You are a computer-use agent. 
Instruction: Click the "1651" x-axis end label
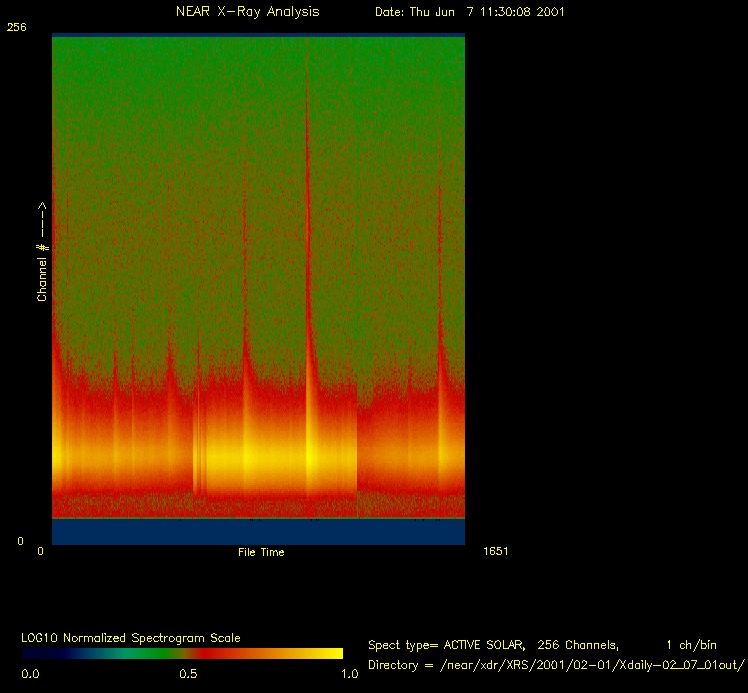pyautogui.click(x=496, y=551)
